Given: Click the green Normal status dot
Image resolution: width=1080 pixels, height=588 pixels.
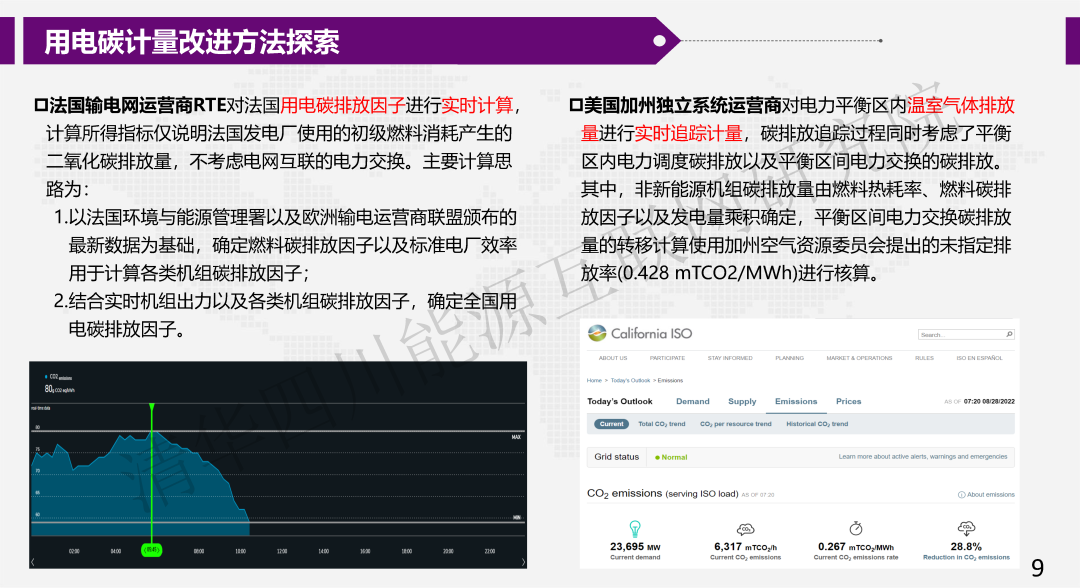Looking at the screenshot, I should 657,457.
